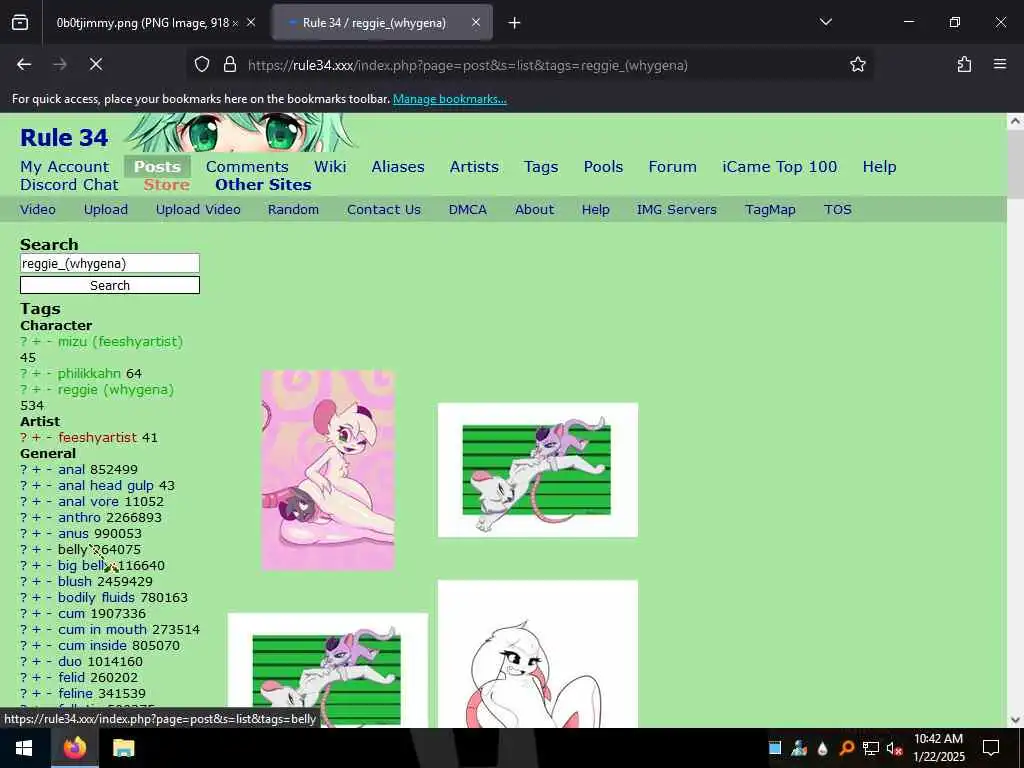Image resolution: width=1024 pixels, height=768 pixels.
Task: Click the '?' wiki link beside anthro
Action: (x=24, y=517)
